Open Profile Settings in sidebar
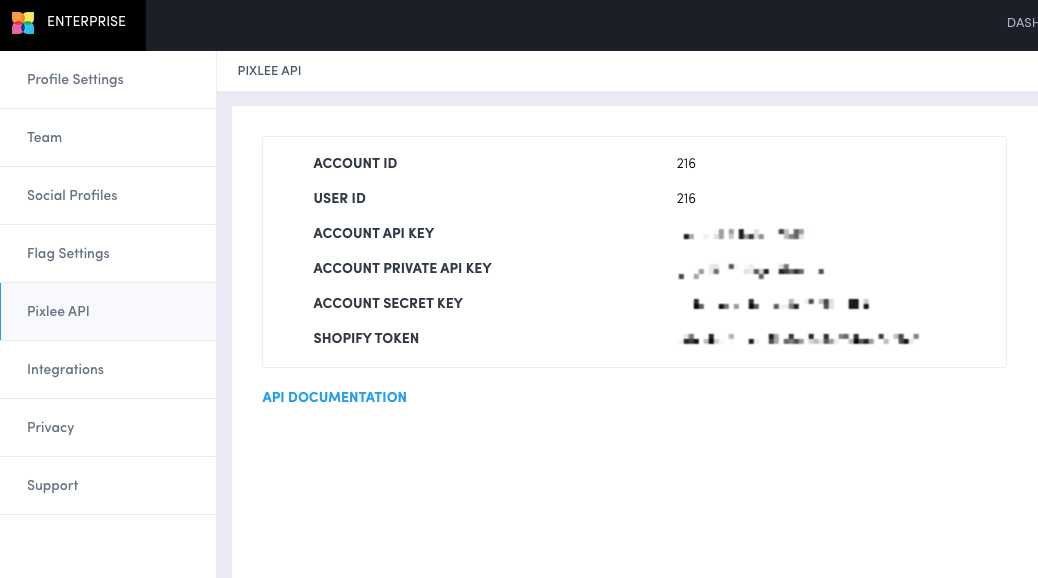 click(108, 79)
